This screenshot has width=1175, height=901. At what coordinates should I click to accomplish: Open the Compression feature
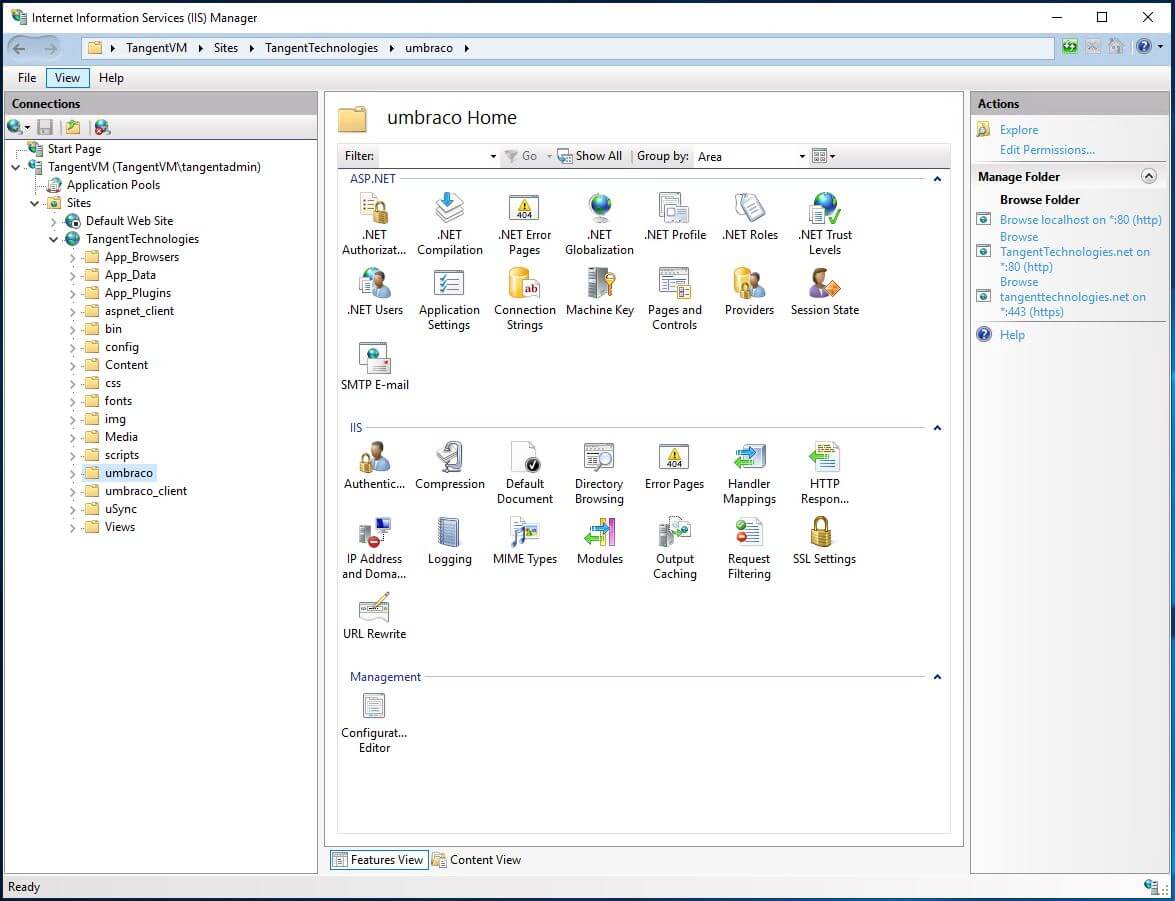[450, 465]
